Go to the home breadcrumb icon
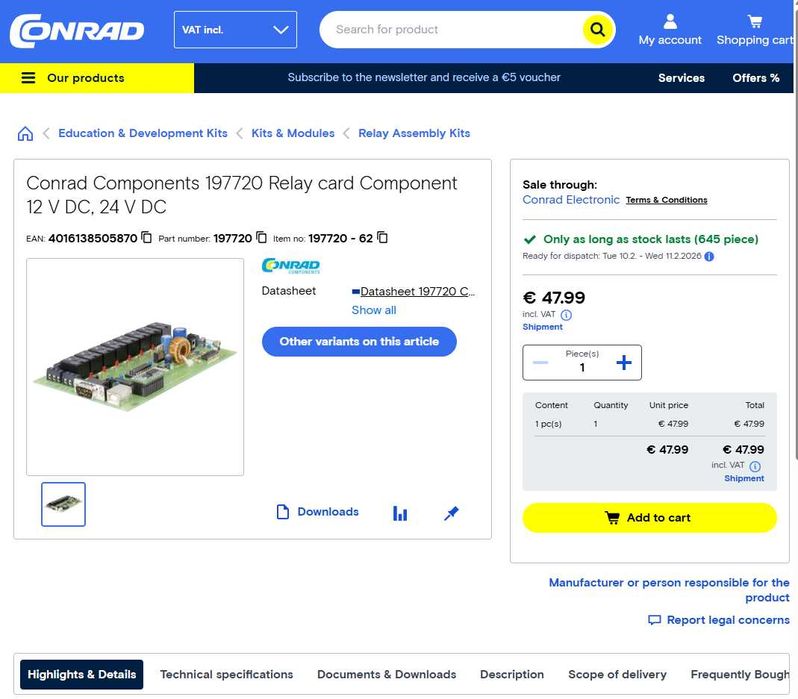This screenshot has width=798, height=699. [25, 133]
